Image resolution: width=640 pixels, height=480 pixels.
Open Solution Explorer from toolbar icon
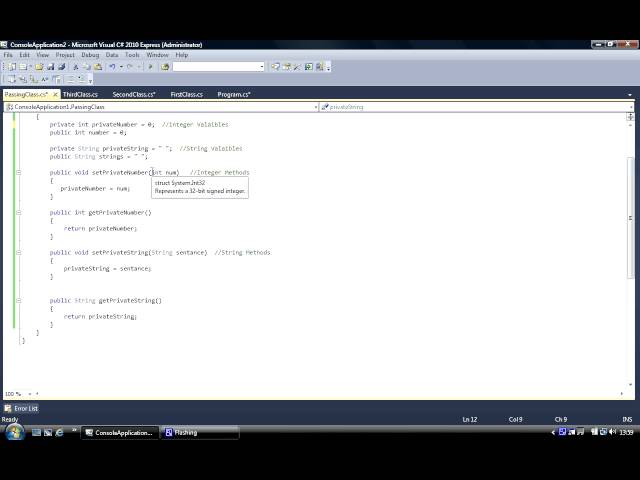pos(276,67)
